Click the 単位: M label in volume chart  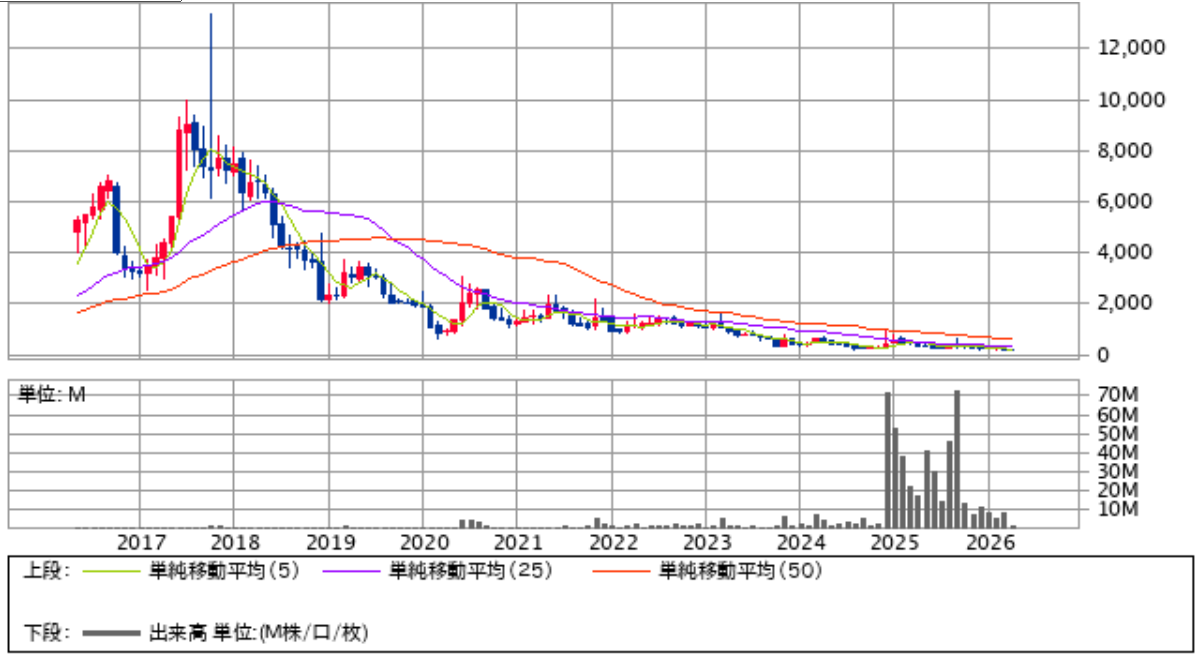pos(52,395)
